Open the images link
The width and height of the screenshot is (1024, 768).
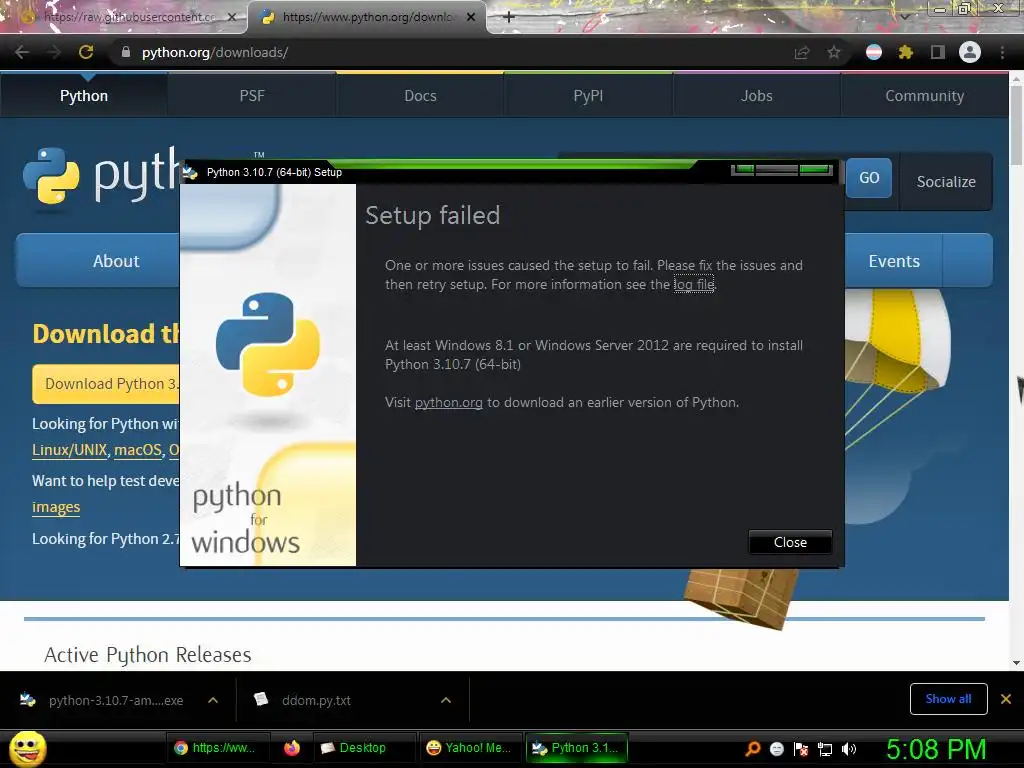click(x=56, y=507)
